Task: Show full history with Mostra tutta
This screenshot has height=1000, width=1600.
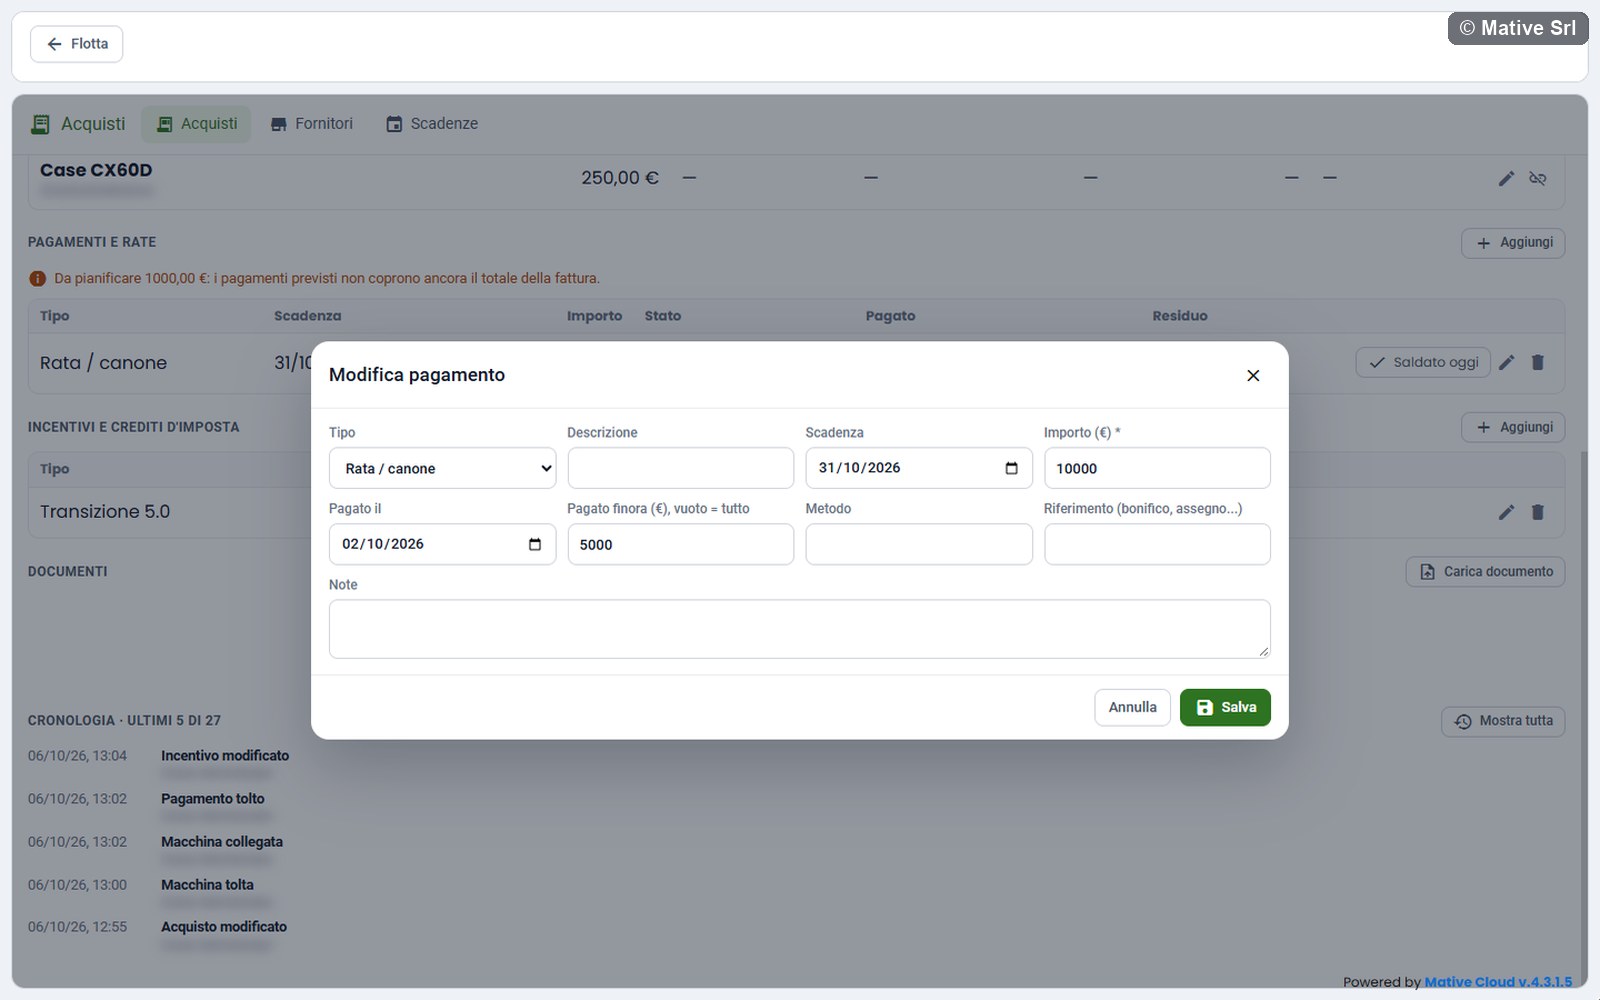Action: pyautogui.click(x=1503, y=721)
